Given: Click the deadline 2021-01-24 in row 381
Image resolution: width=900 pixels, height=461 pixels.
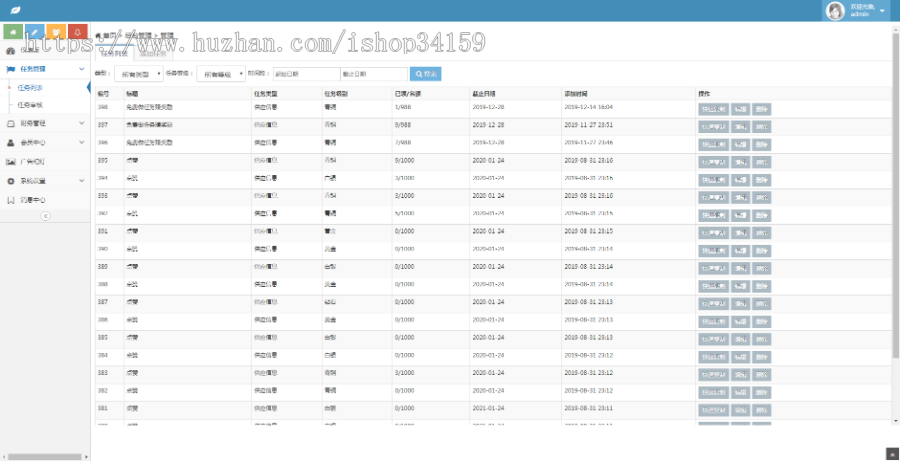Looking at the screenshot, I should tap(488, 408).
